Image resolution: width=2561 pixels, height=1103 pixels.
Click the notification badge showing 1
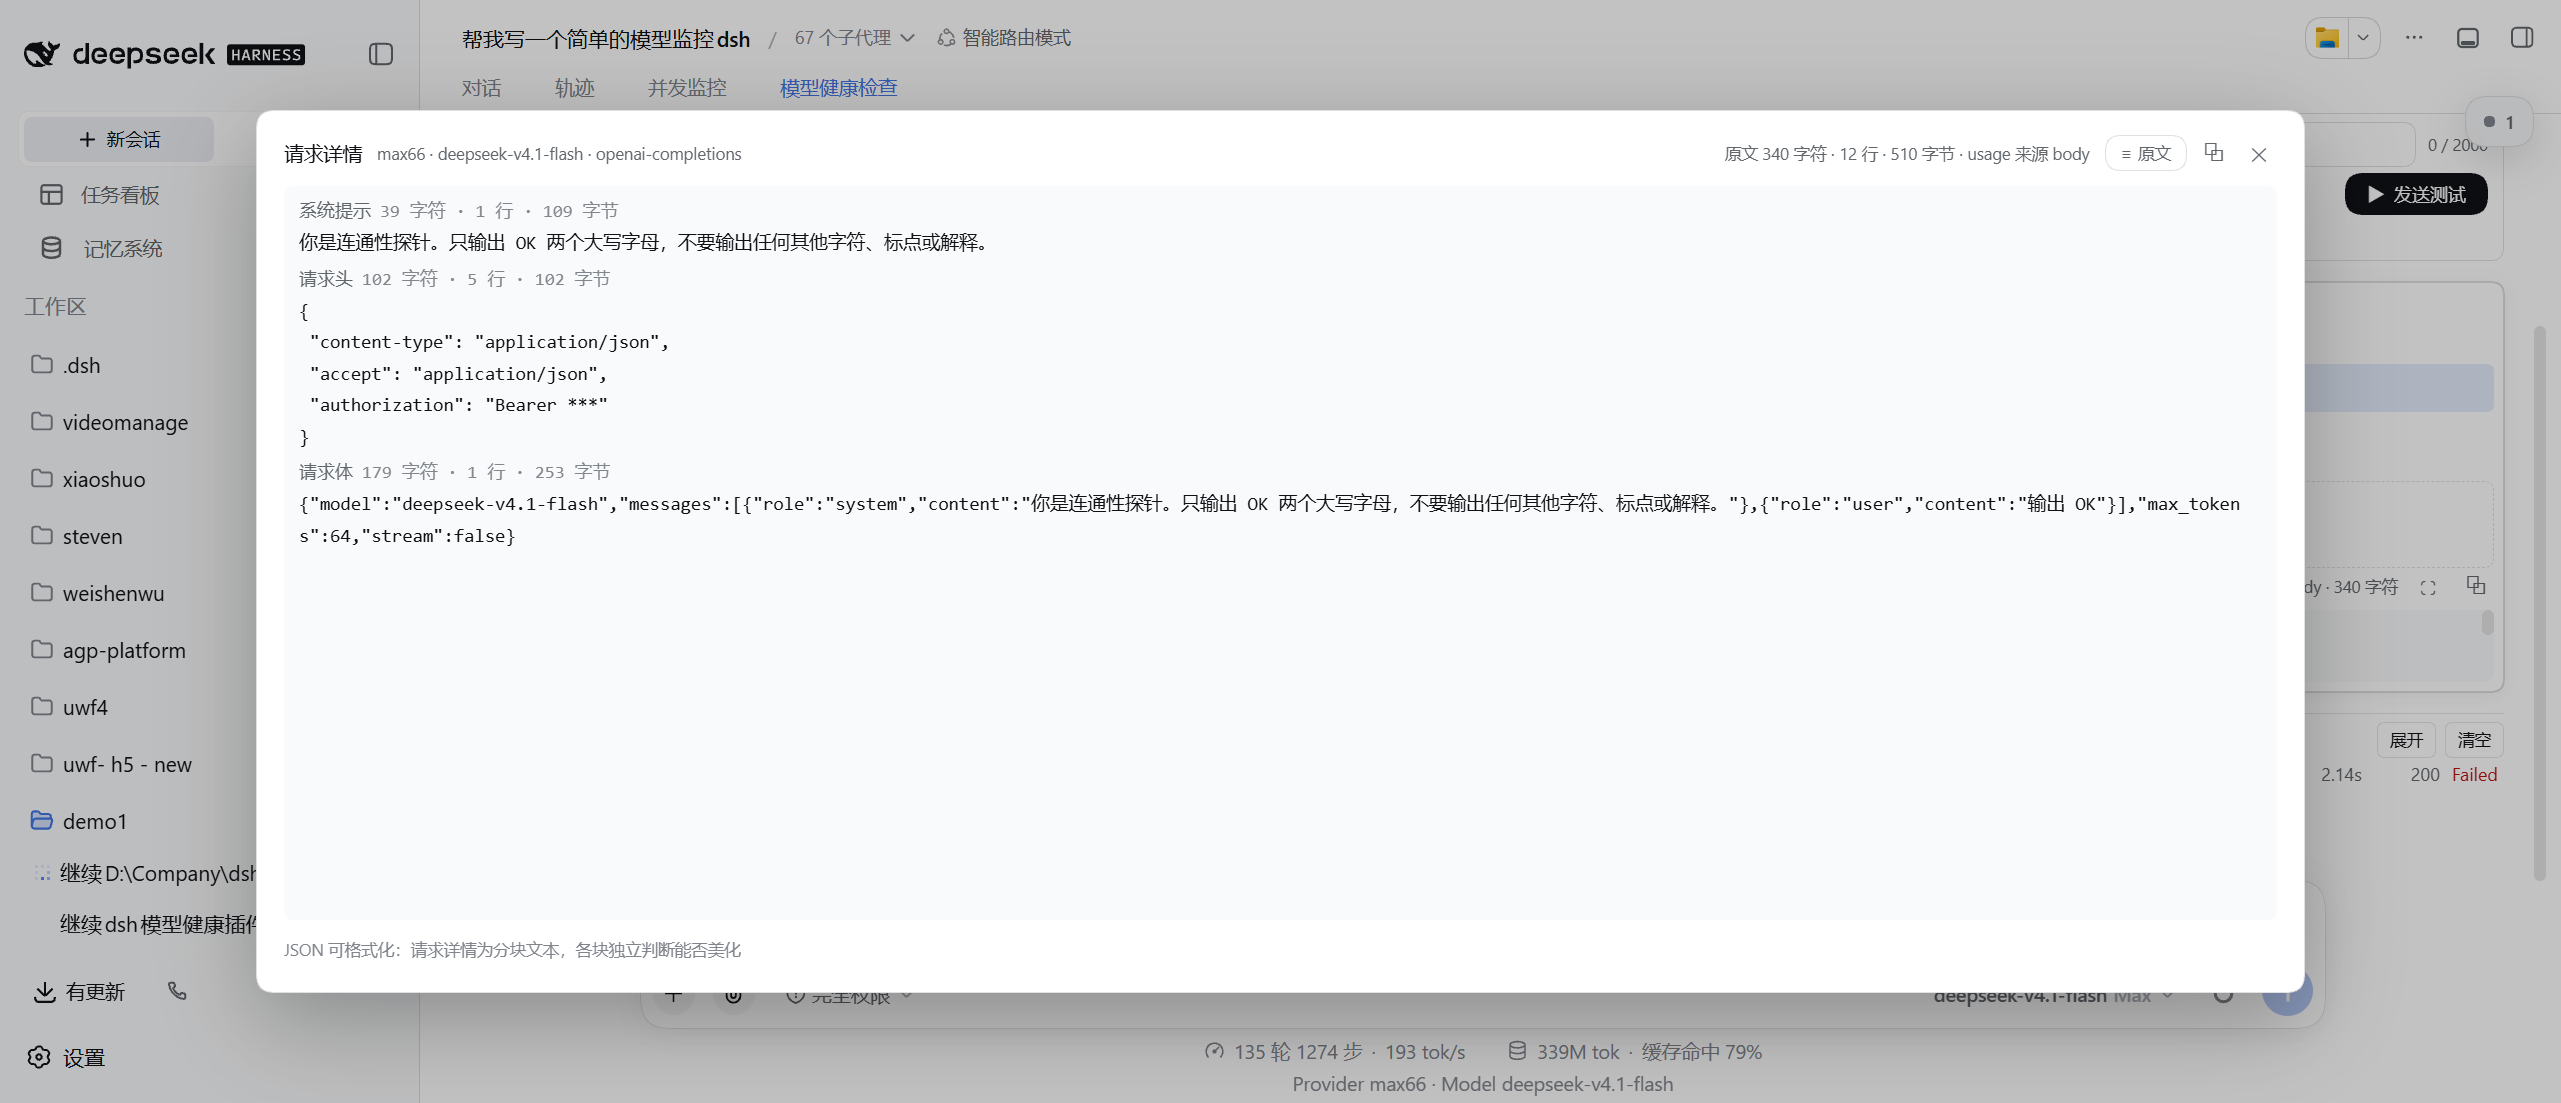coord(2498,122)
